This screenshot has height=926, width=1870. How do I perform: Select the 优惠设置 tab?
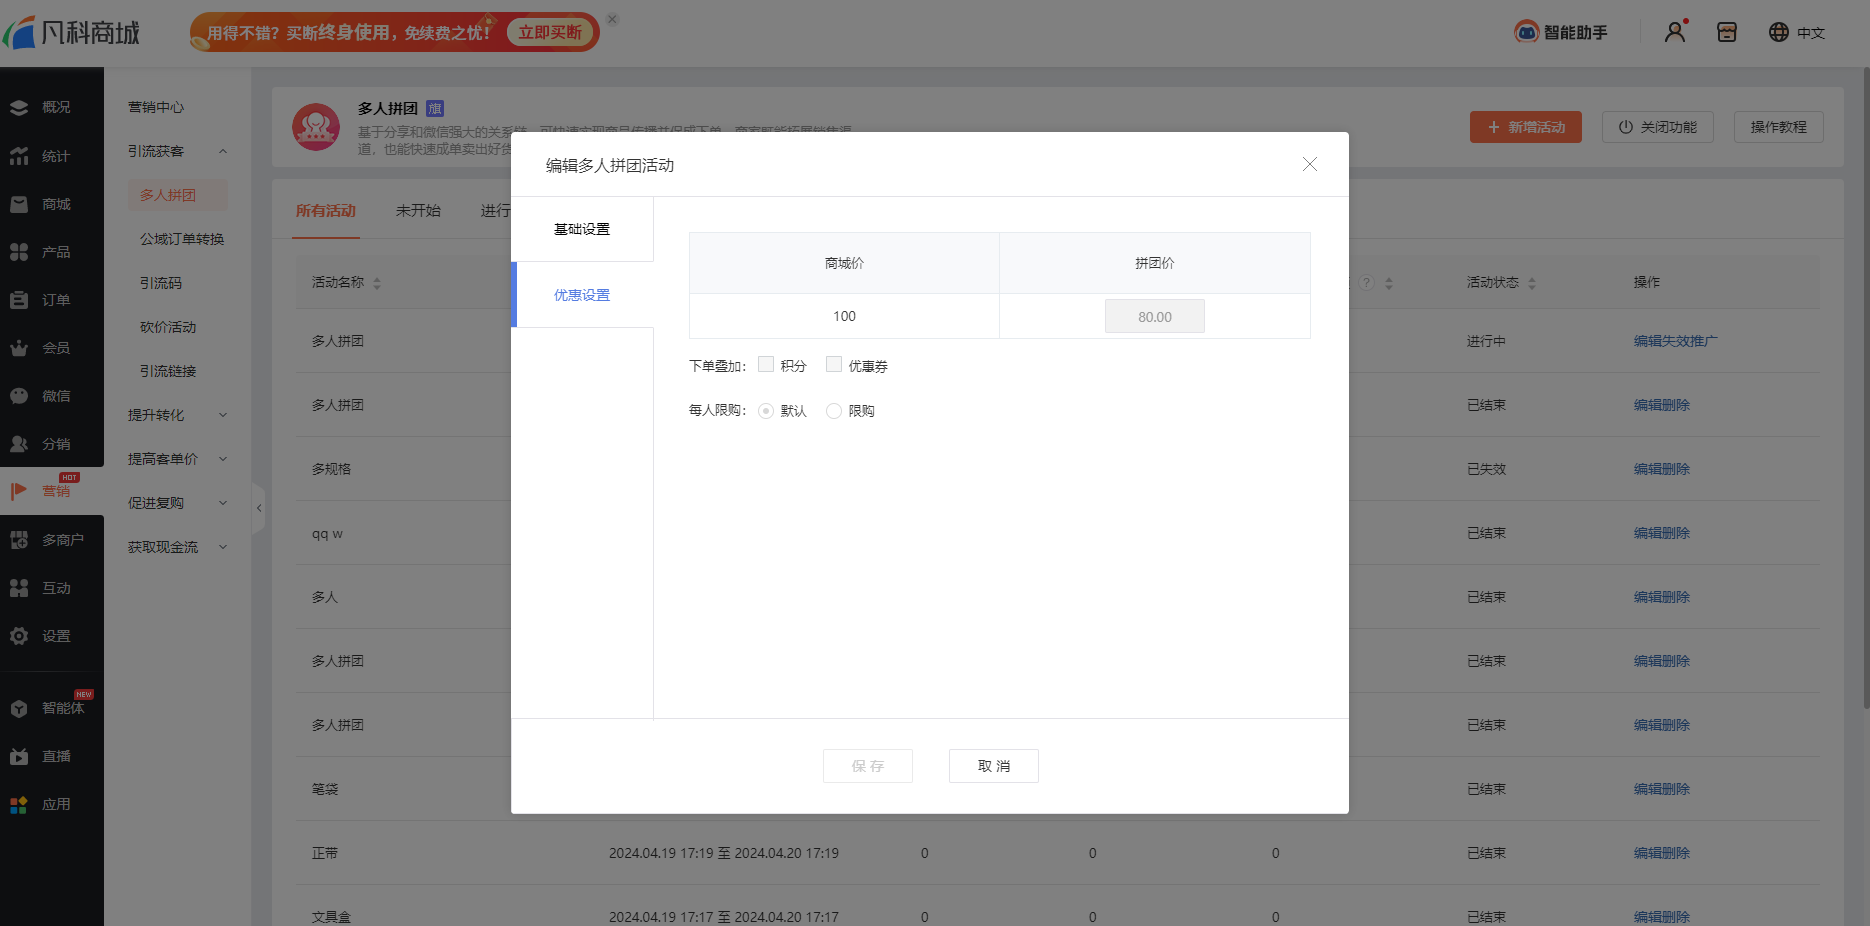pos(582,295)
